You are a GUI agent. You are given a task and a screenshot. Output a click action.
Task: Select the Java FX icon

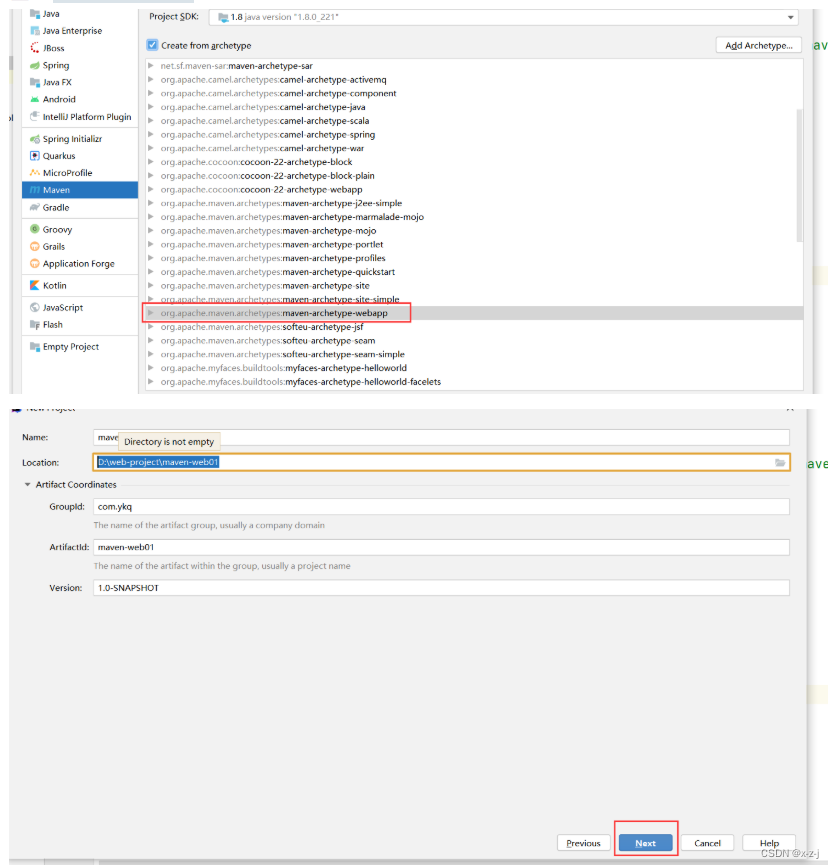[35, 82]
